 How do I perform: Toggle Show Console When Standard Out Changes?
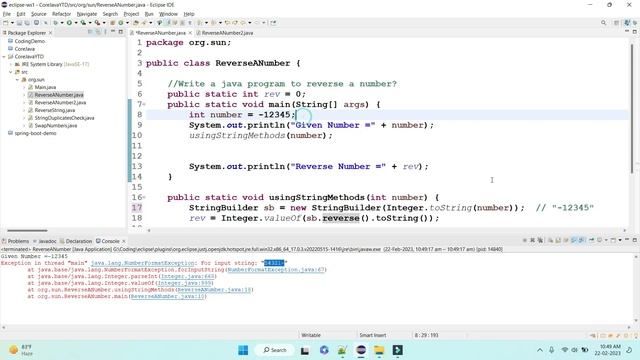(573, 240)
